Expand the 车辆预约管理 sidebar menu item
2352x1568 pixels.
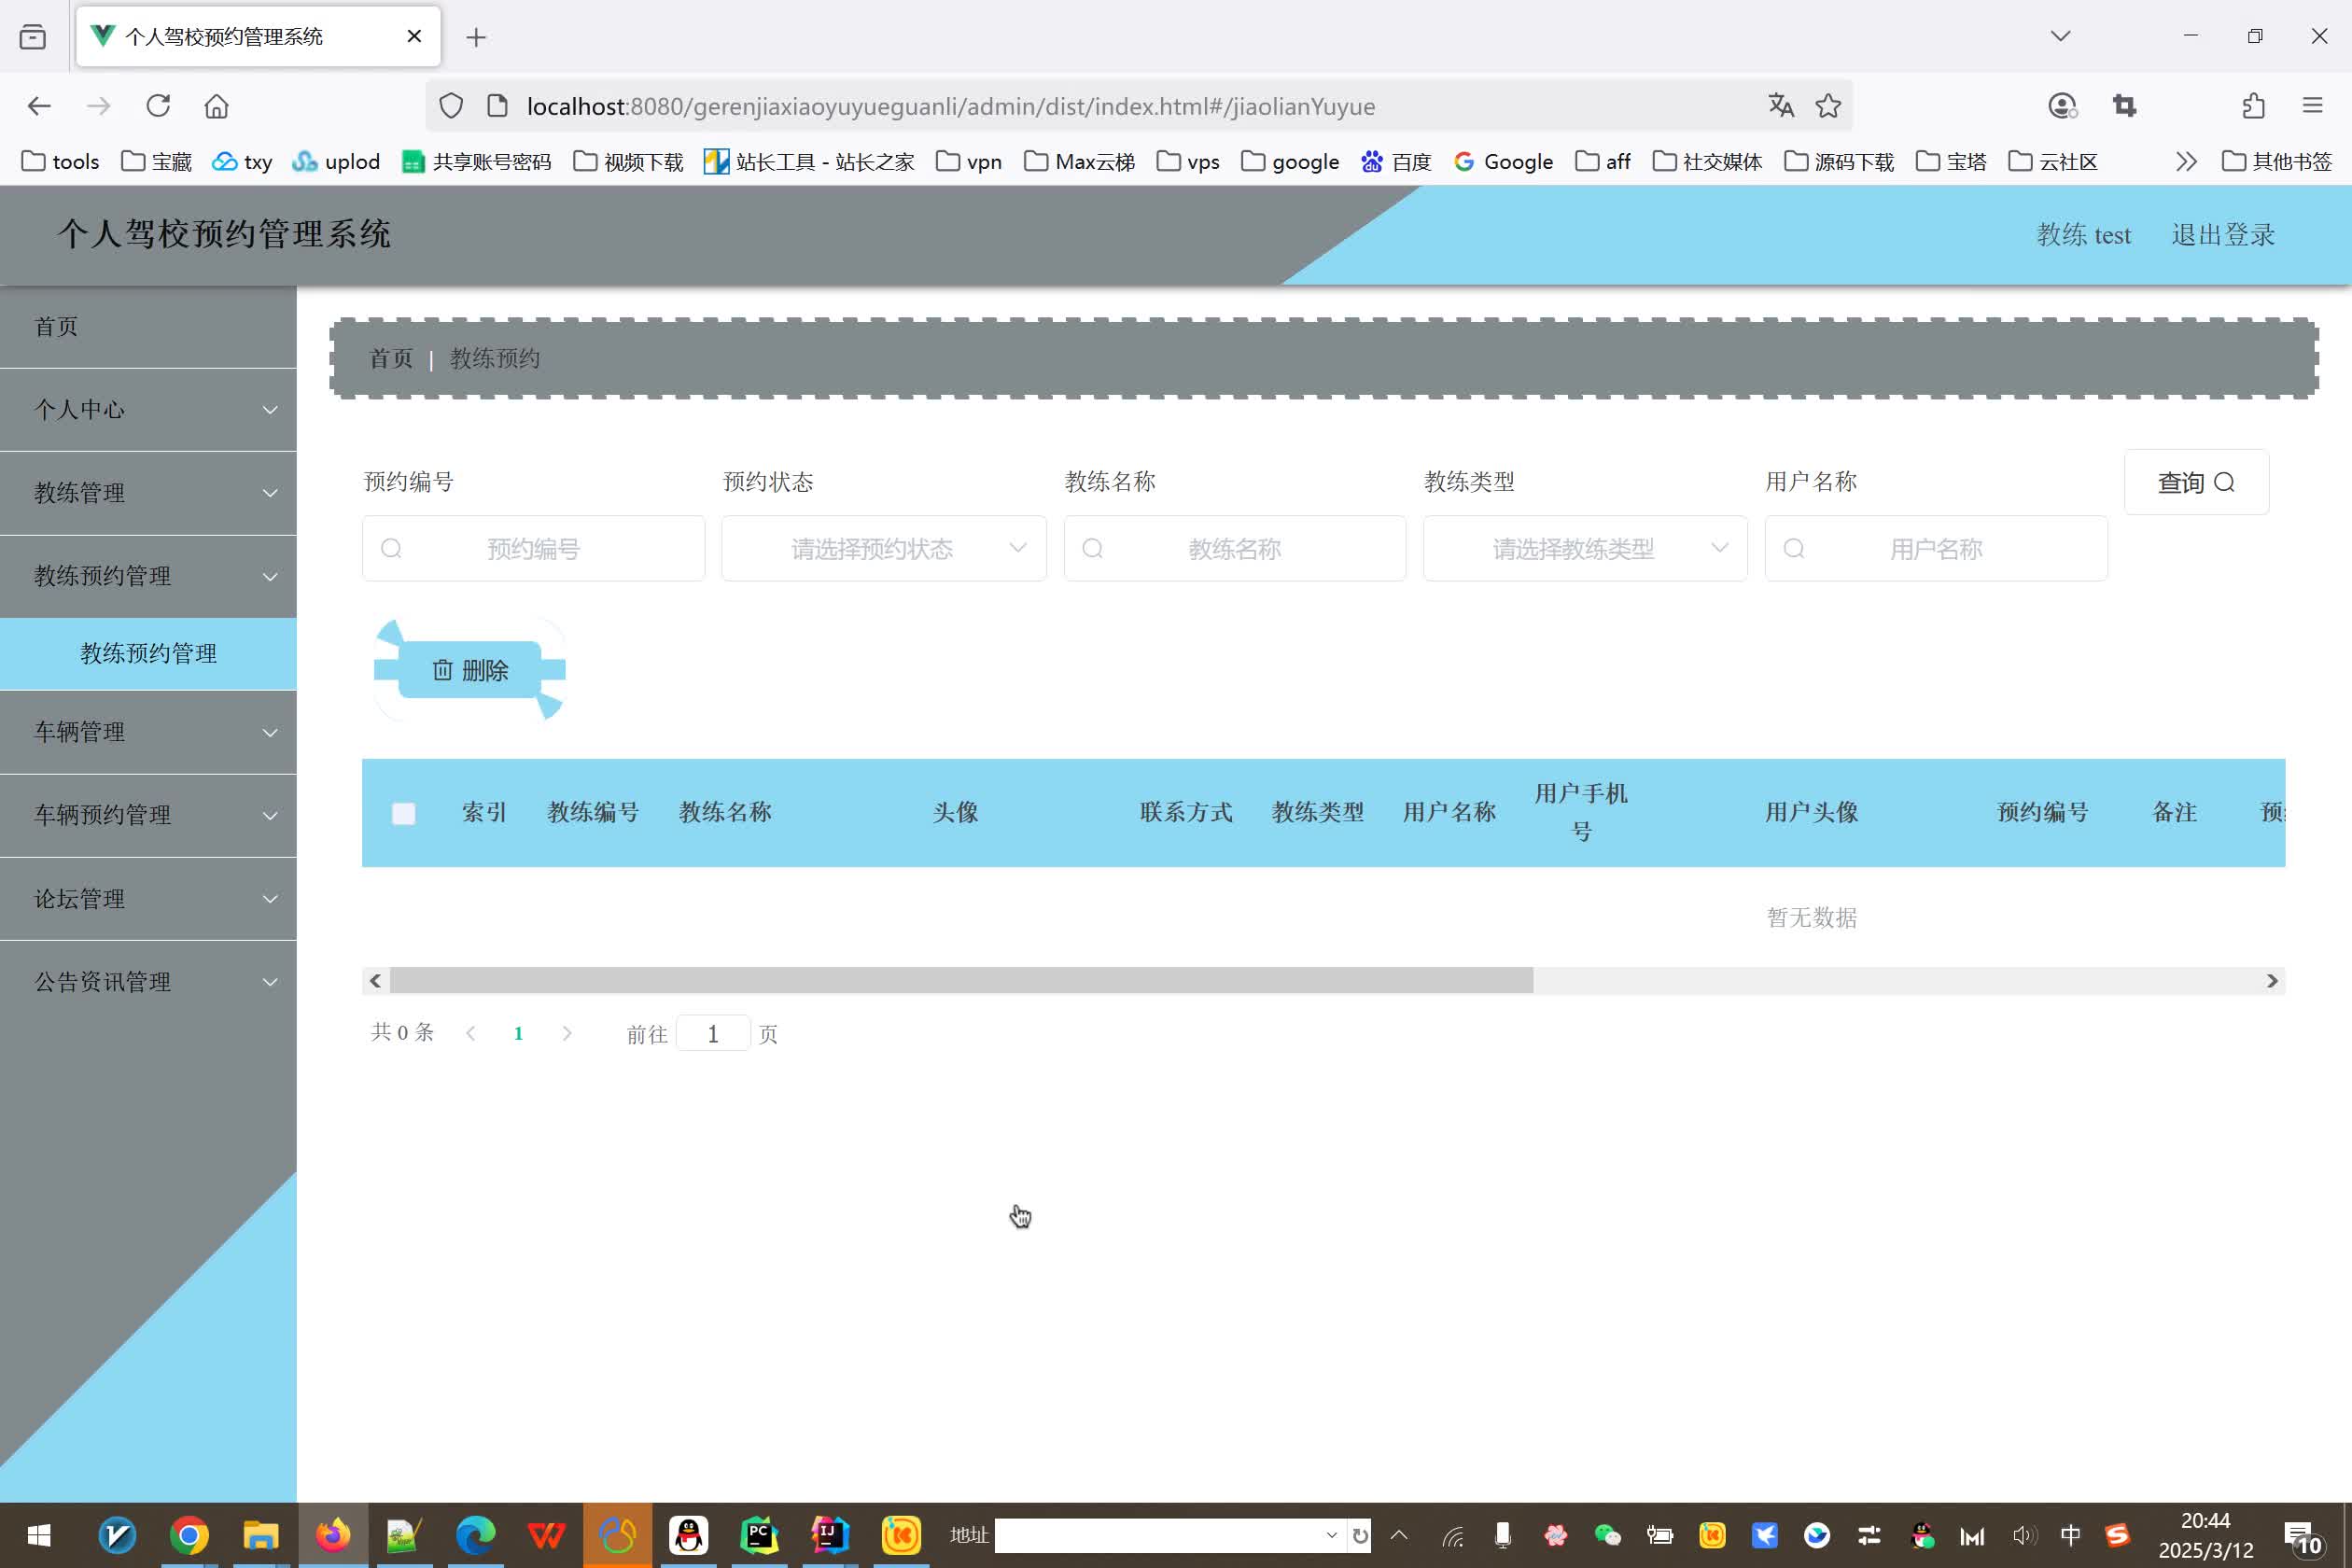tap(147, 814)
